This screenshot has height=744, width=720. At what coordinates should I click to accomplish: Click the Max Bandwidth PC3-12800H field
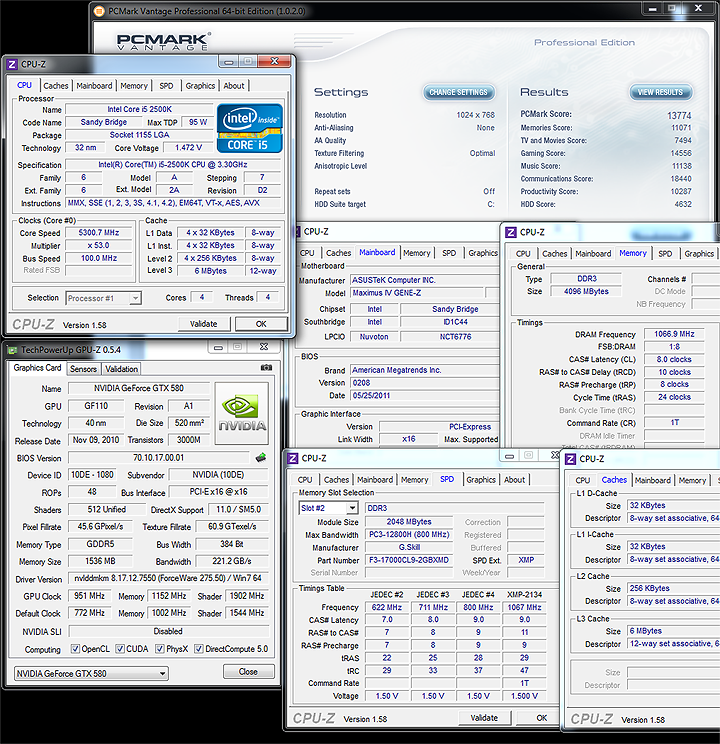[409, 535]
